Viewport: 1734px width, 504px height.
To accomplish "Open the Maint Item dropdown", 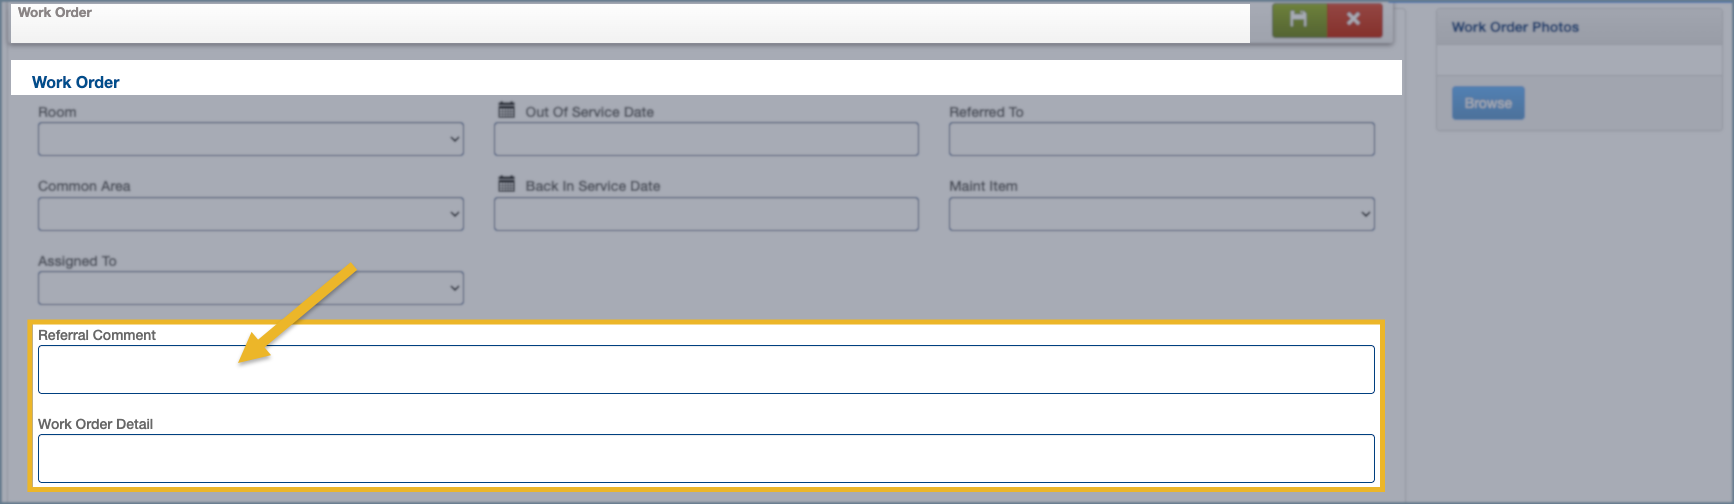I will [x=1161, y=214].
